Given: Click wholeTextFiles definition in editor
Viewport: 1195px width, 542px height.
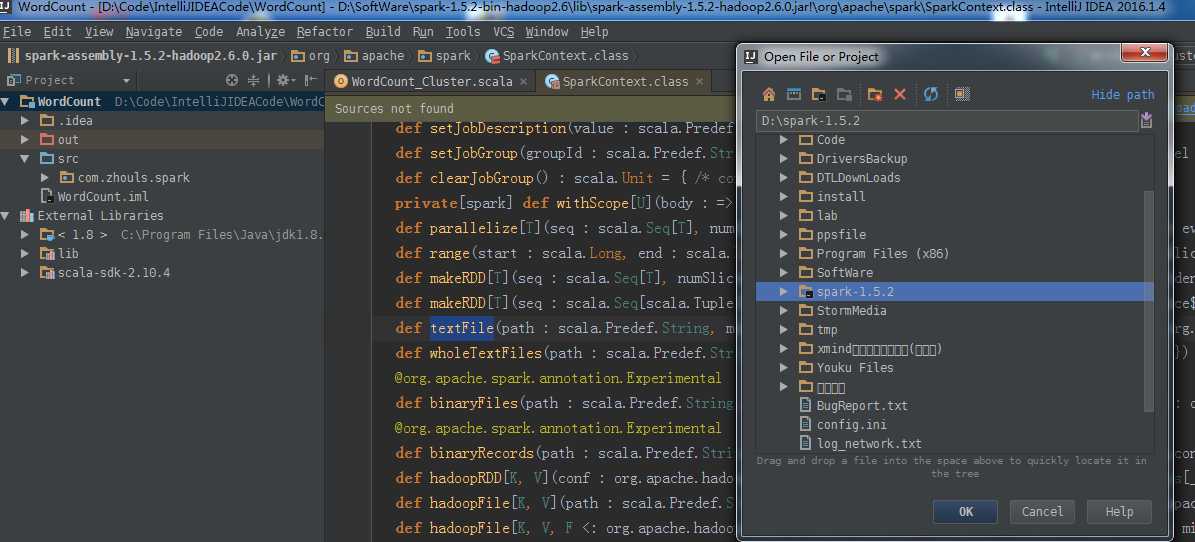Looking at the screenshot, I should [x=485, y=353].
